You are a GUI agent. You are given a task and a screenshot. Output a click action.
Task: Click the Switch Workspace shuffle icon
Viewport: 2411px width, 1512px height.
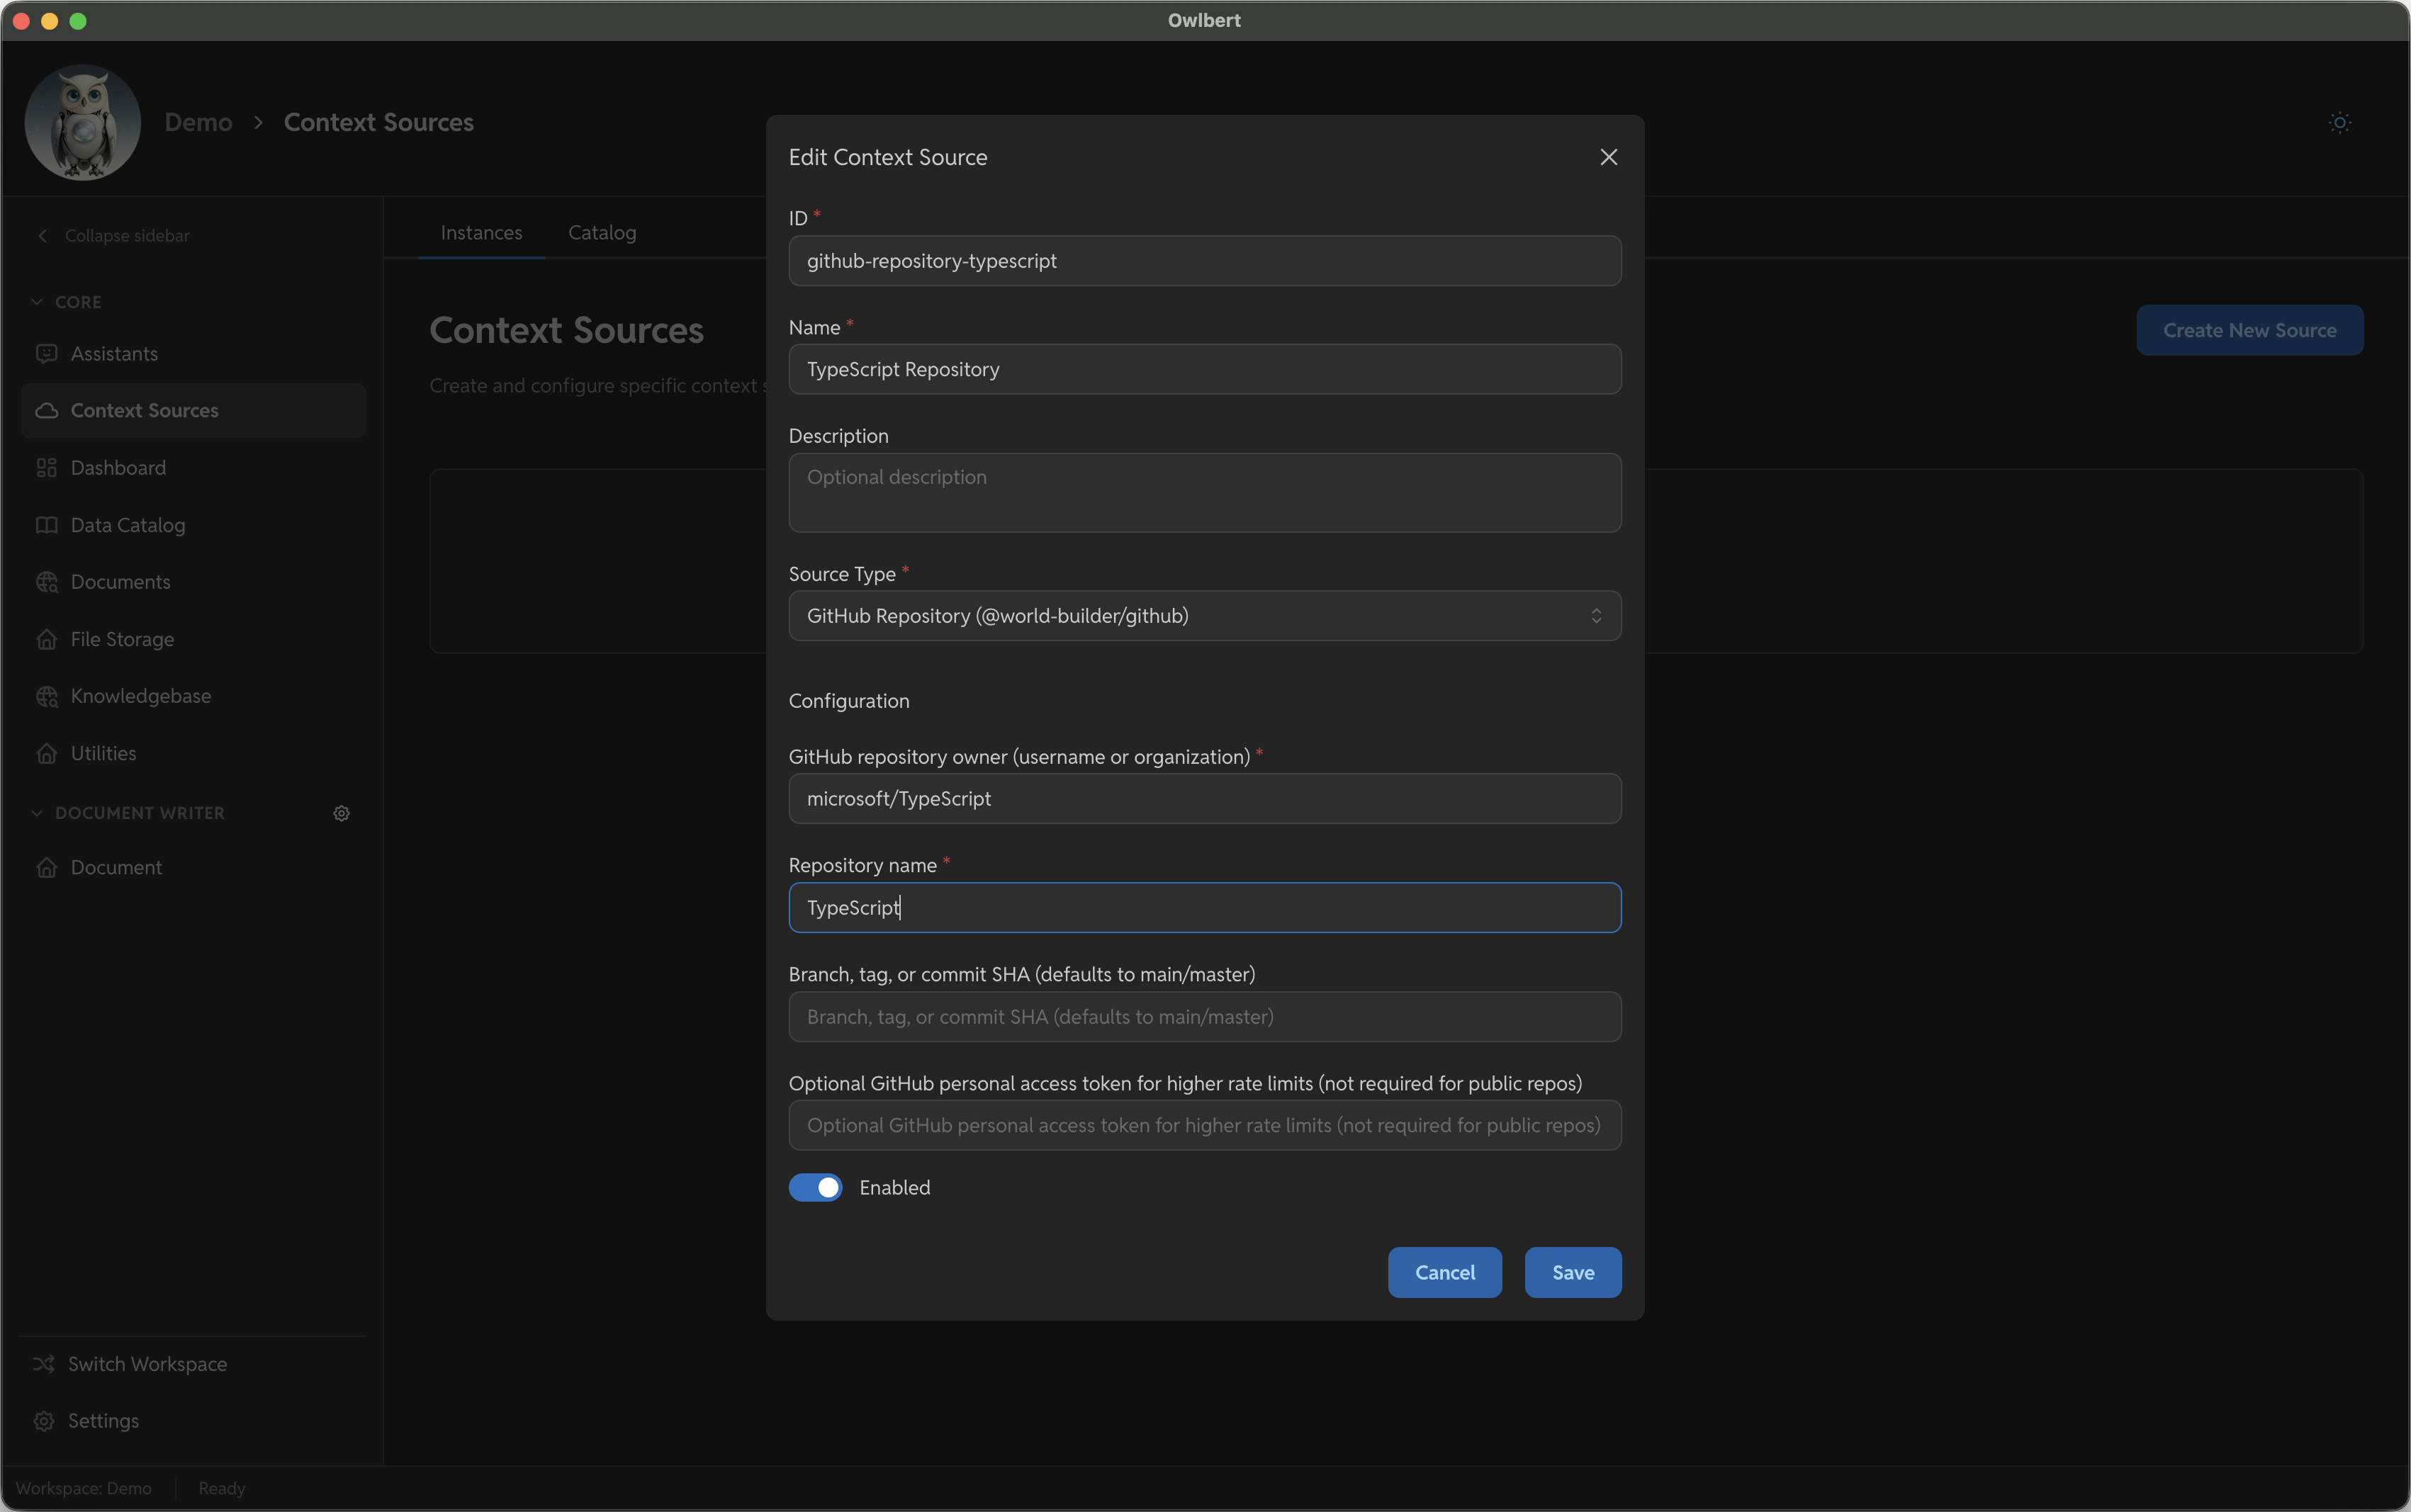point(44,1364)
